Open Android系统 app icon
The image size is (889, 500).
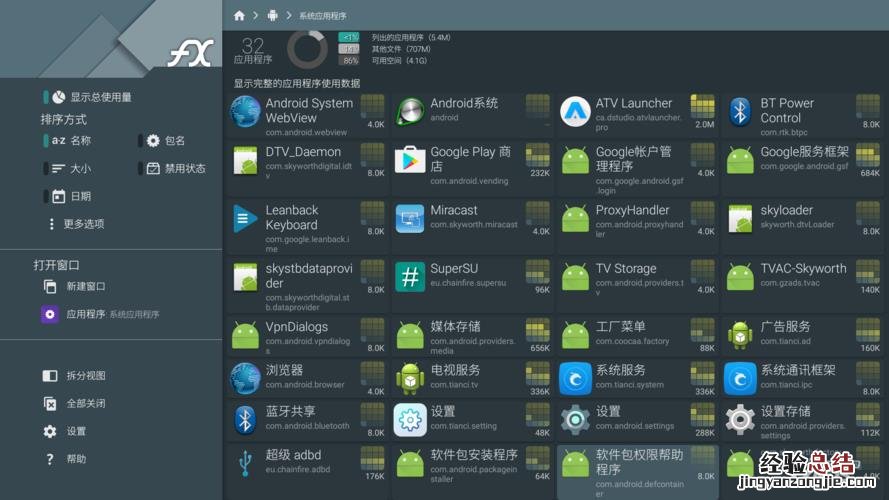click(x=410, y=111)
